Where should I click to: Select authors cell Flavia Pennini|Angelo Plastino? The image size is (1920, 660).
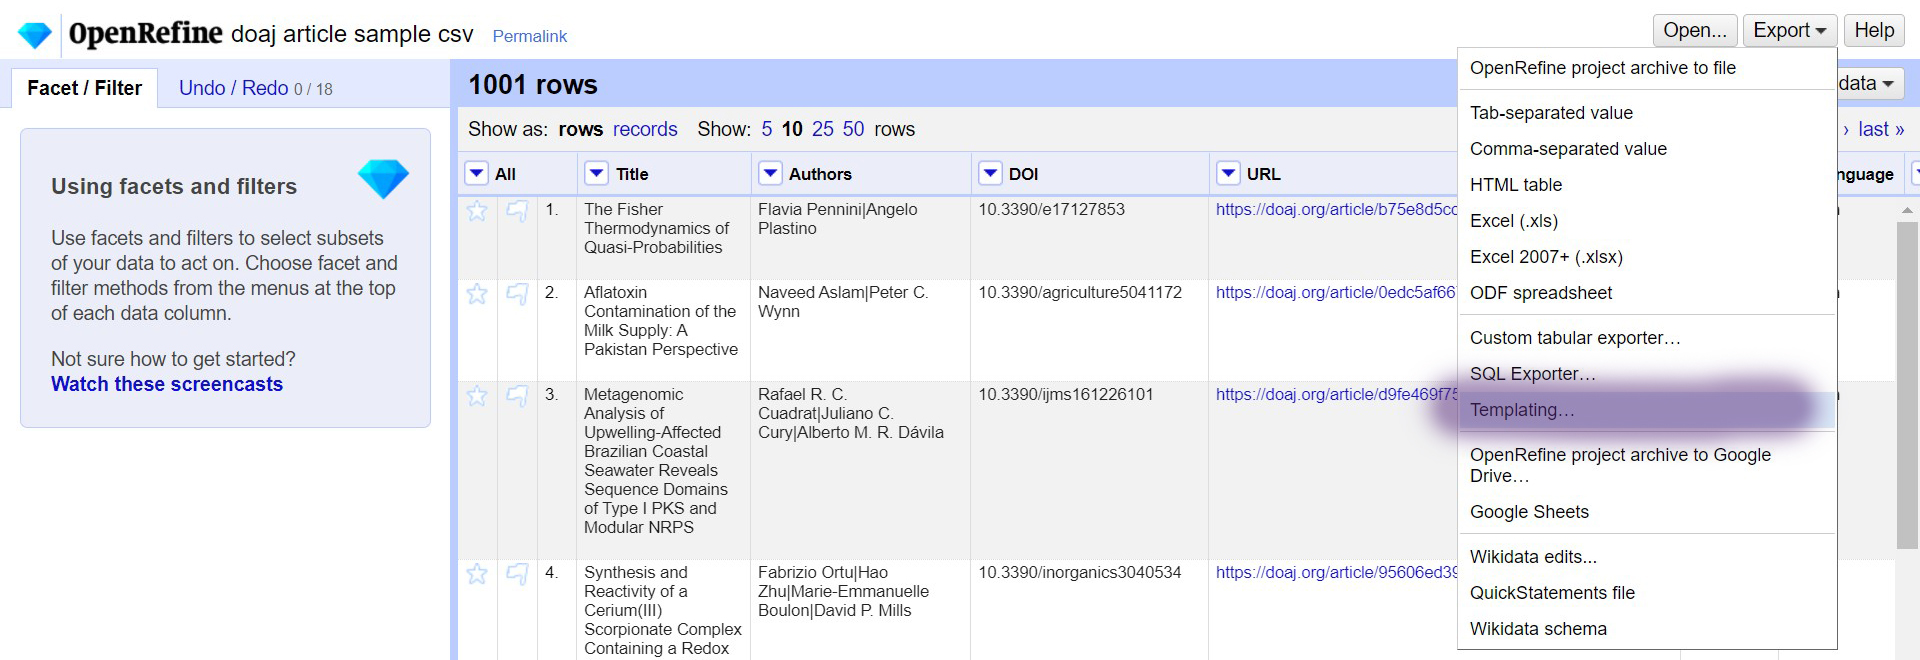coord(837,219)
